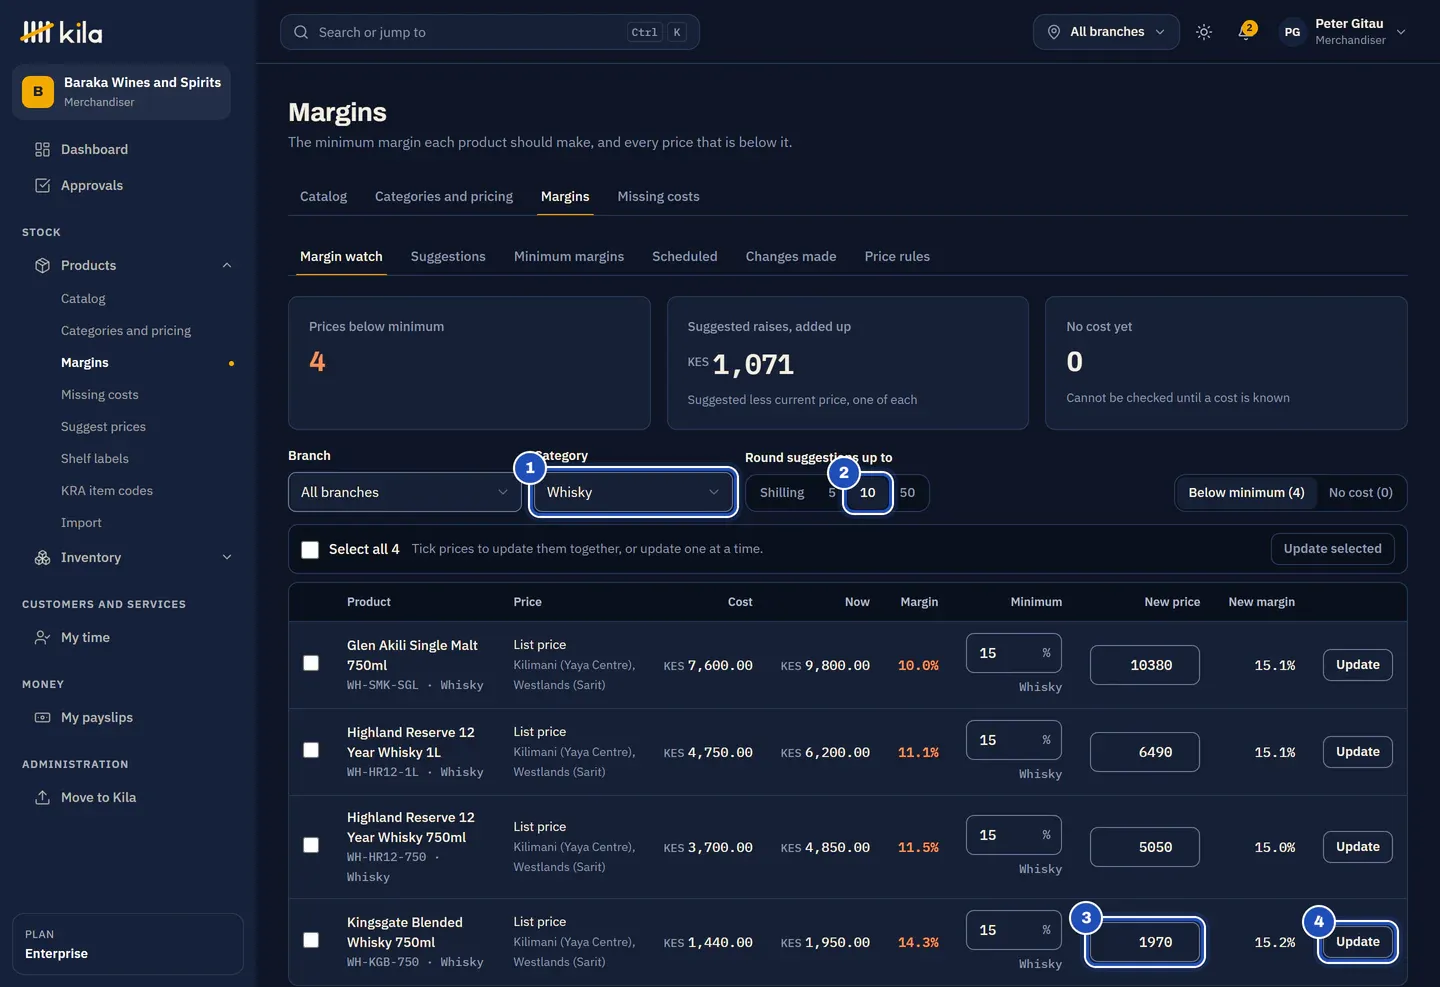Click the My time person icon
Viewport: 1440px width, 987px height.
point(42,637)
